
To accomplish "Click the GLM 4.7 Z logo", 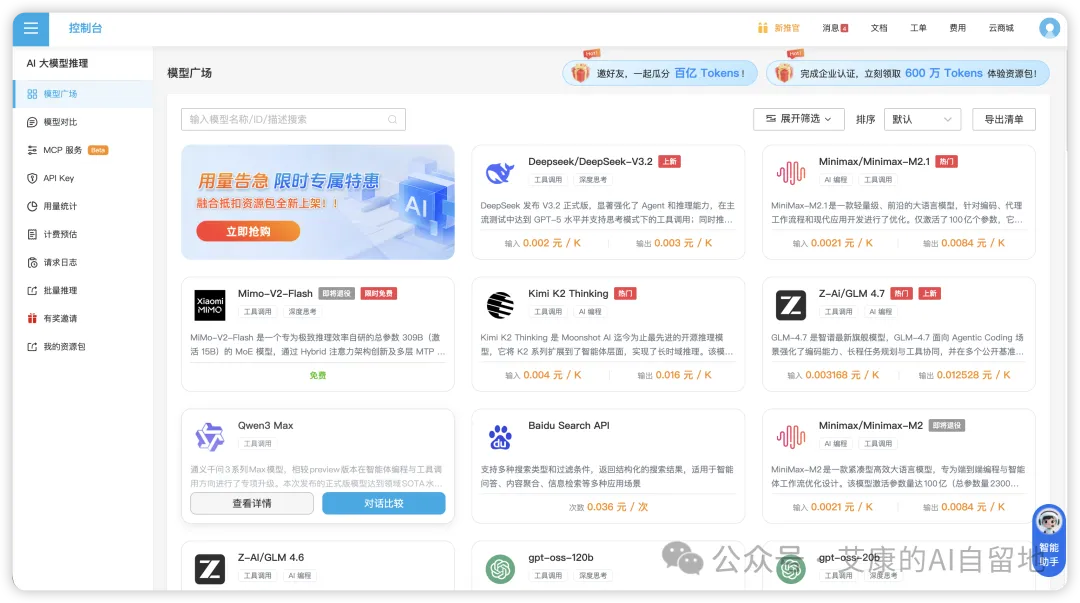I will click(x=791, y=305).
